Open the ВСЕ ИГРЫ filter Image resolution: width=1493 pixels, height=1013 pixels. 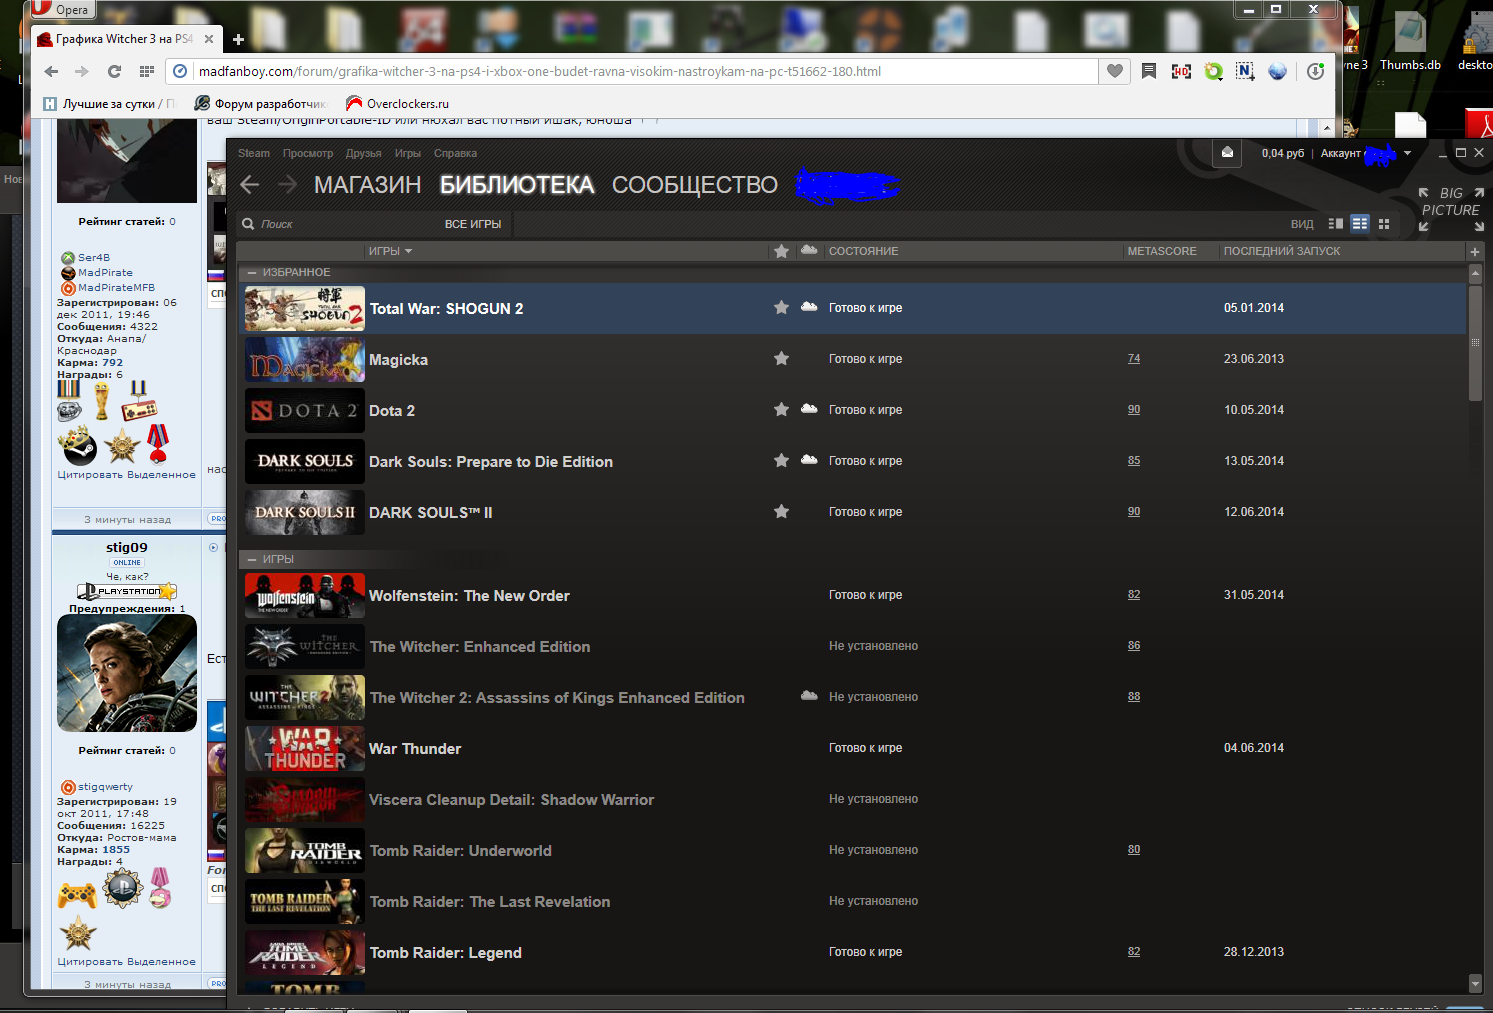coord(473,224)
